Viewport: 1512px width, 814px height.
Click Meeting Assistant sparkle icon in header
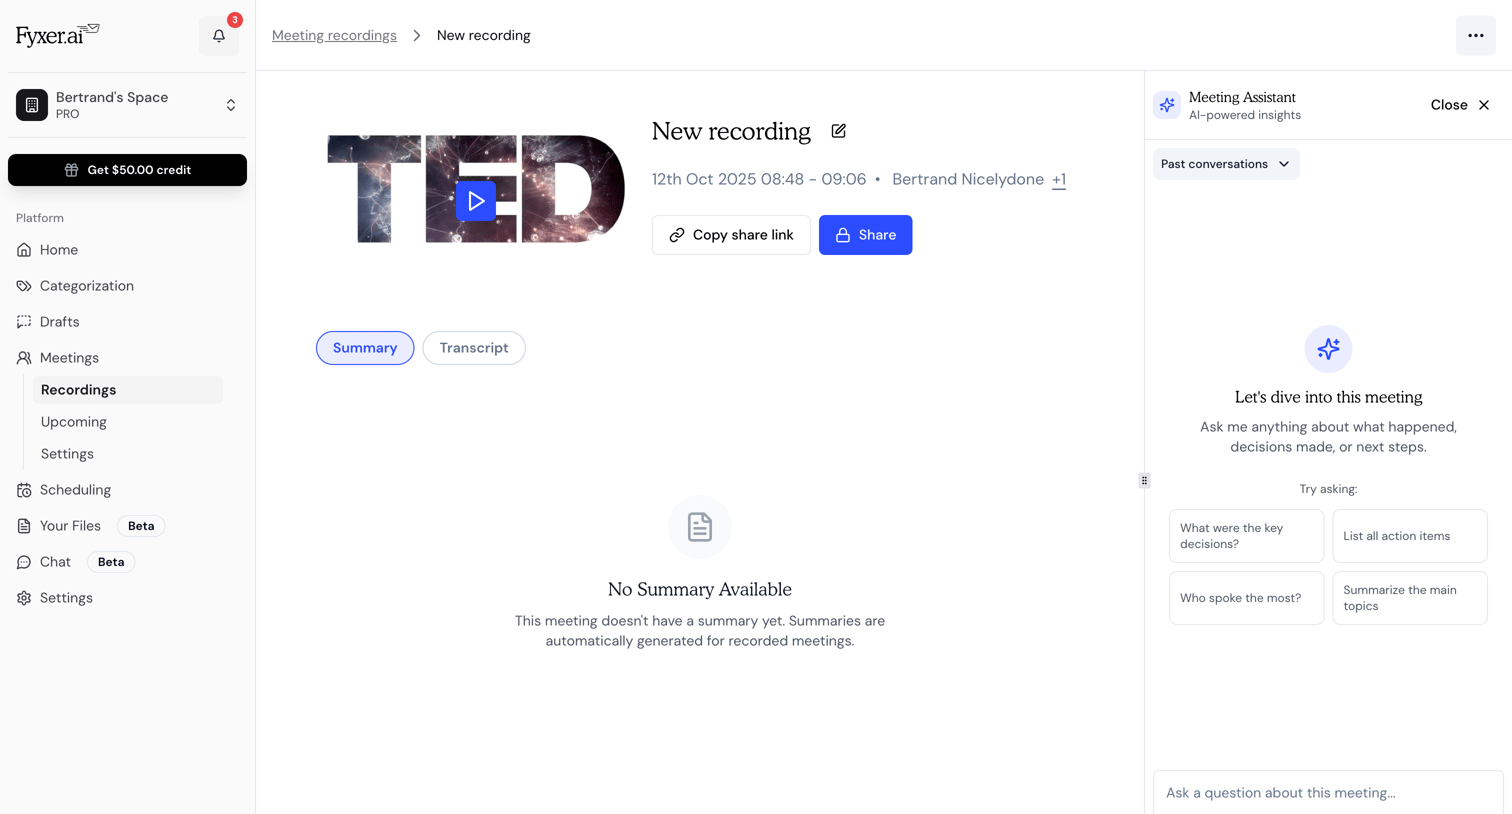(x=1167, y=105)
